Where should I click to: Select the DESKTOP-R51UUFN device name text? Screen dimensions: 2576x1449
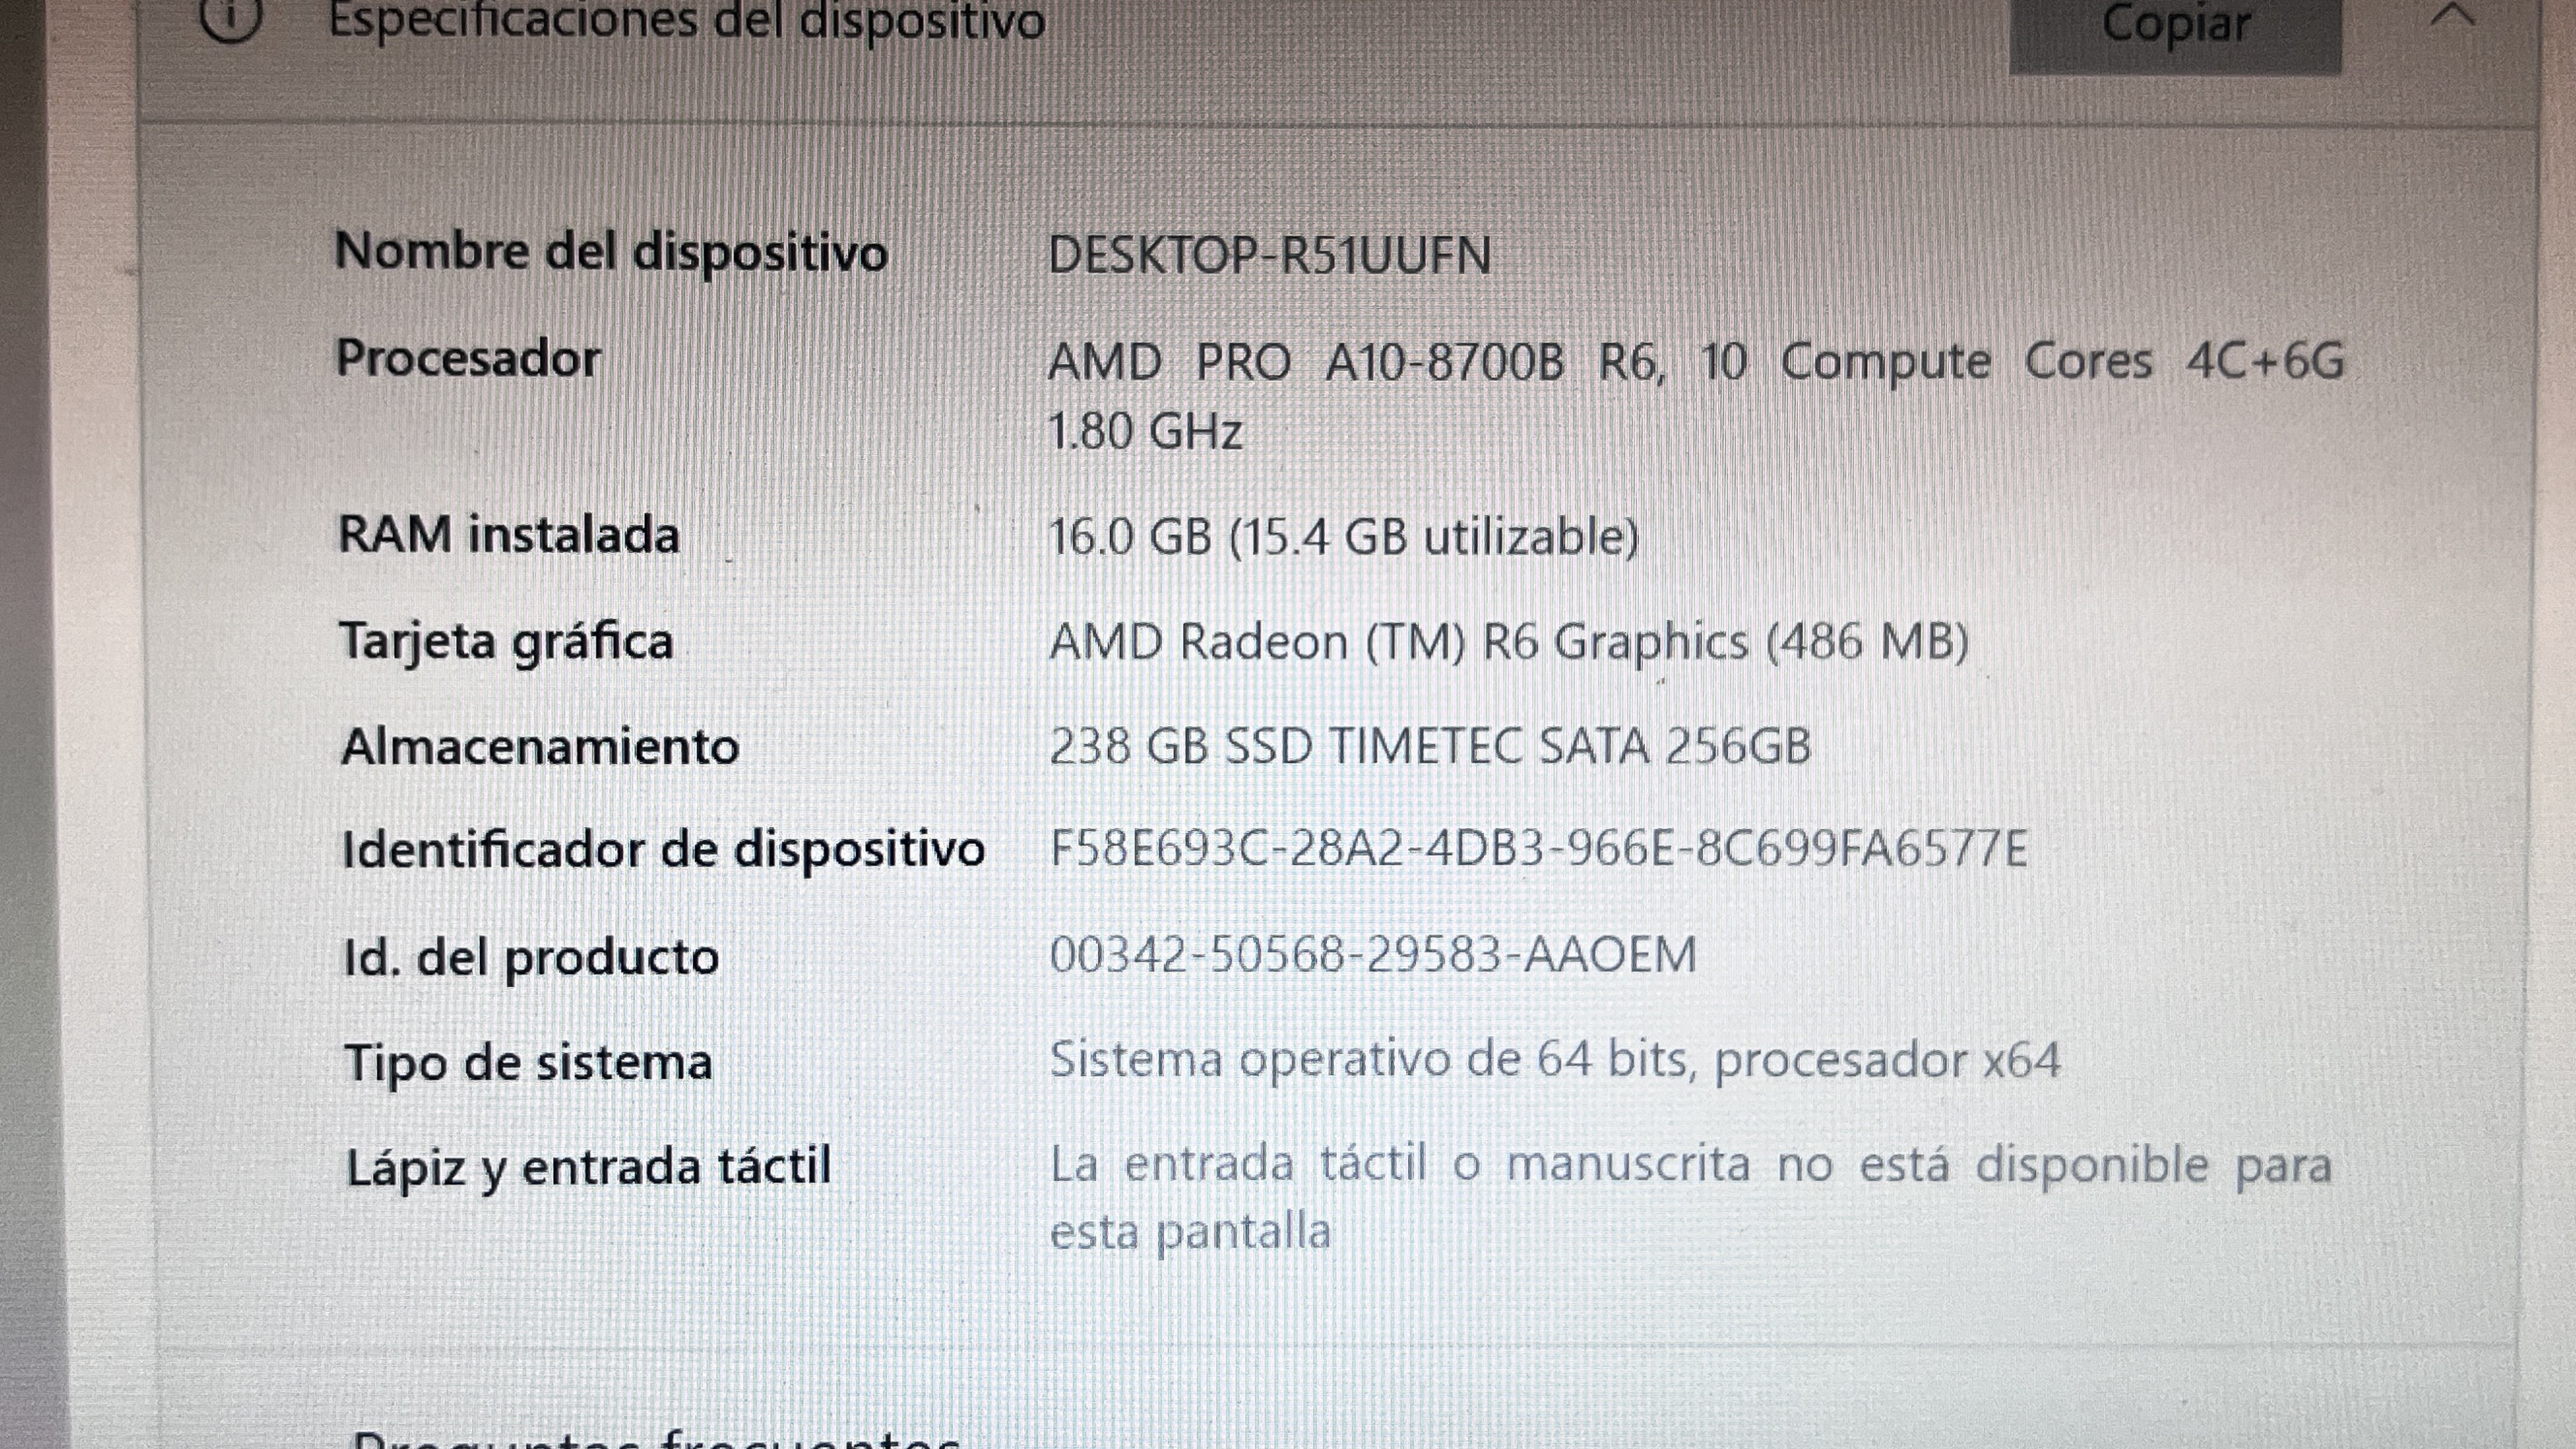tap(1270, 255)
